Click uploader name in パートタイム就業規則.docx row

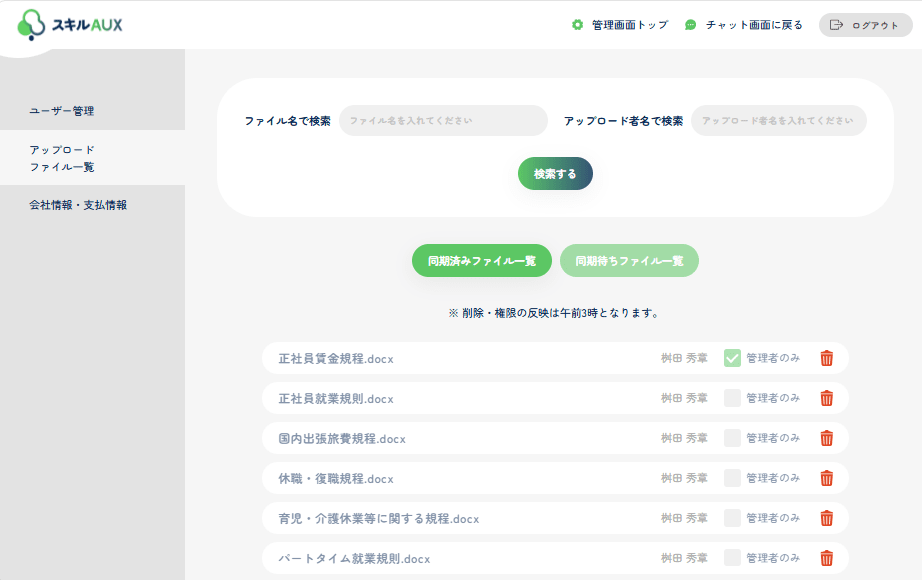click(x=684, y=558)
